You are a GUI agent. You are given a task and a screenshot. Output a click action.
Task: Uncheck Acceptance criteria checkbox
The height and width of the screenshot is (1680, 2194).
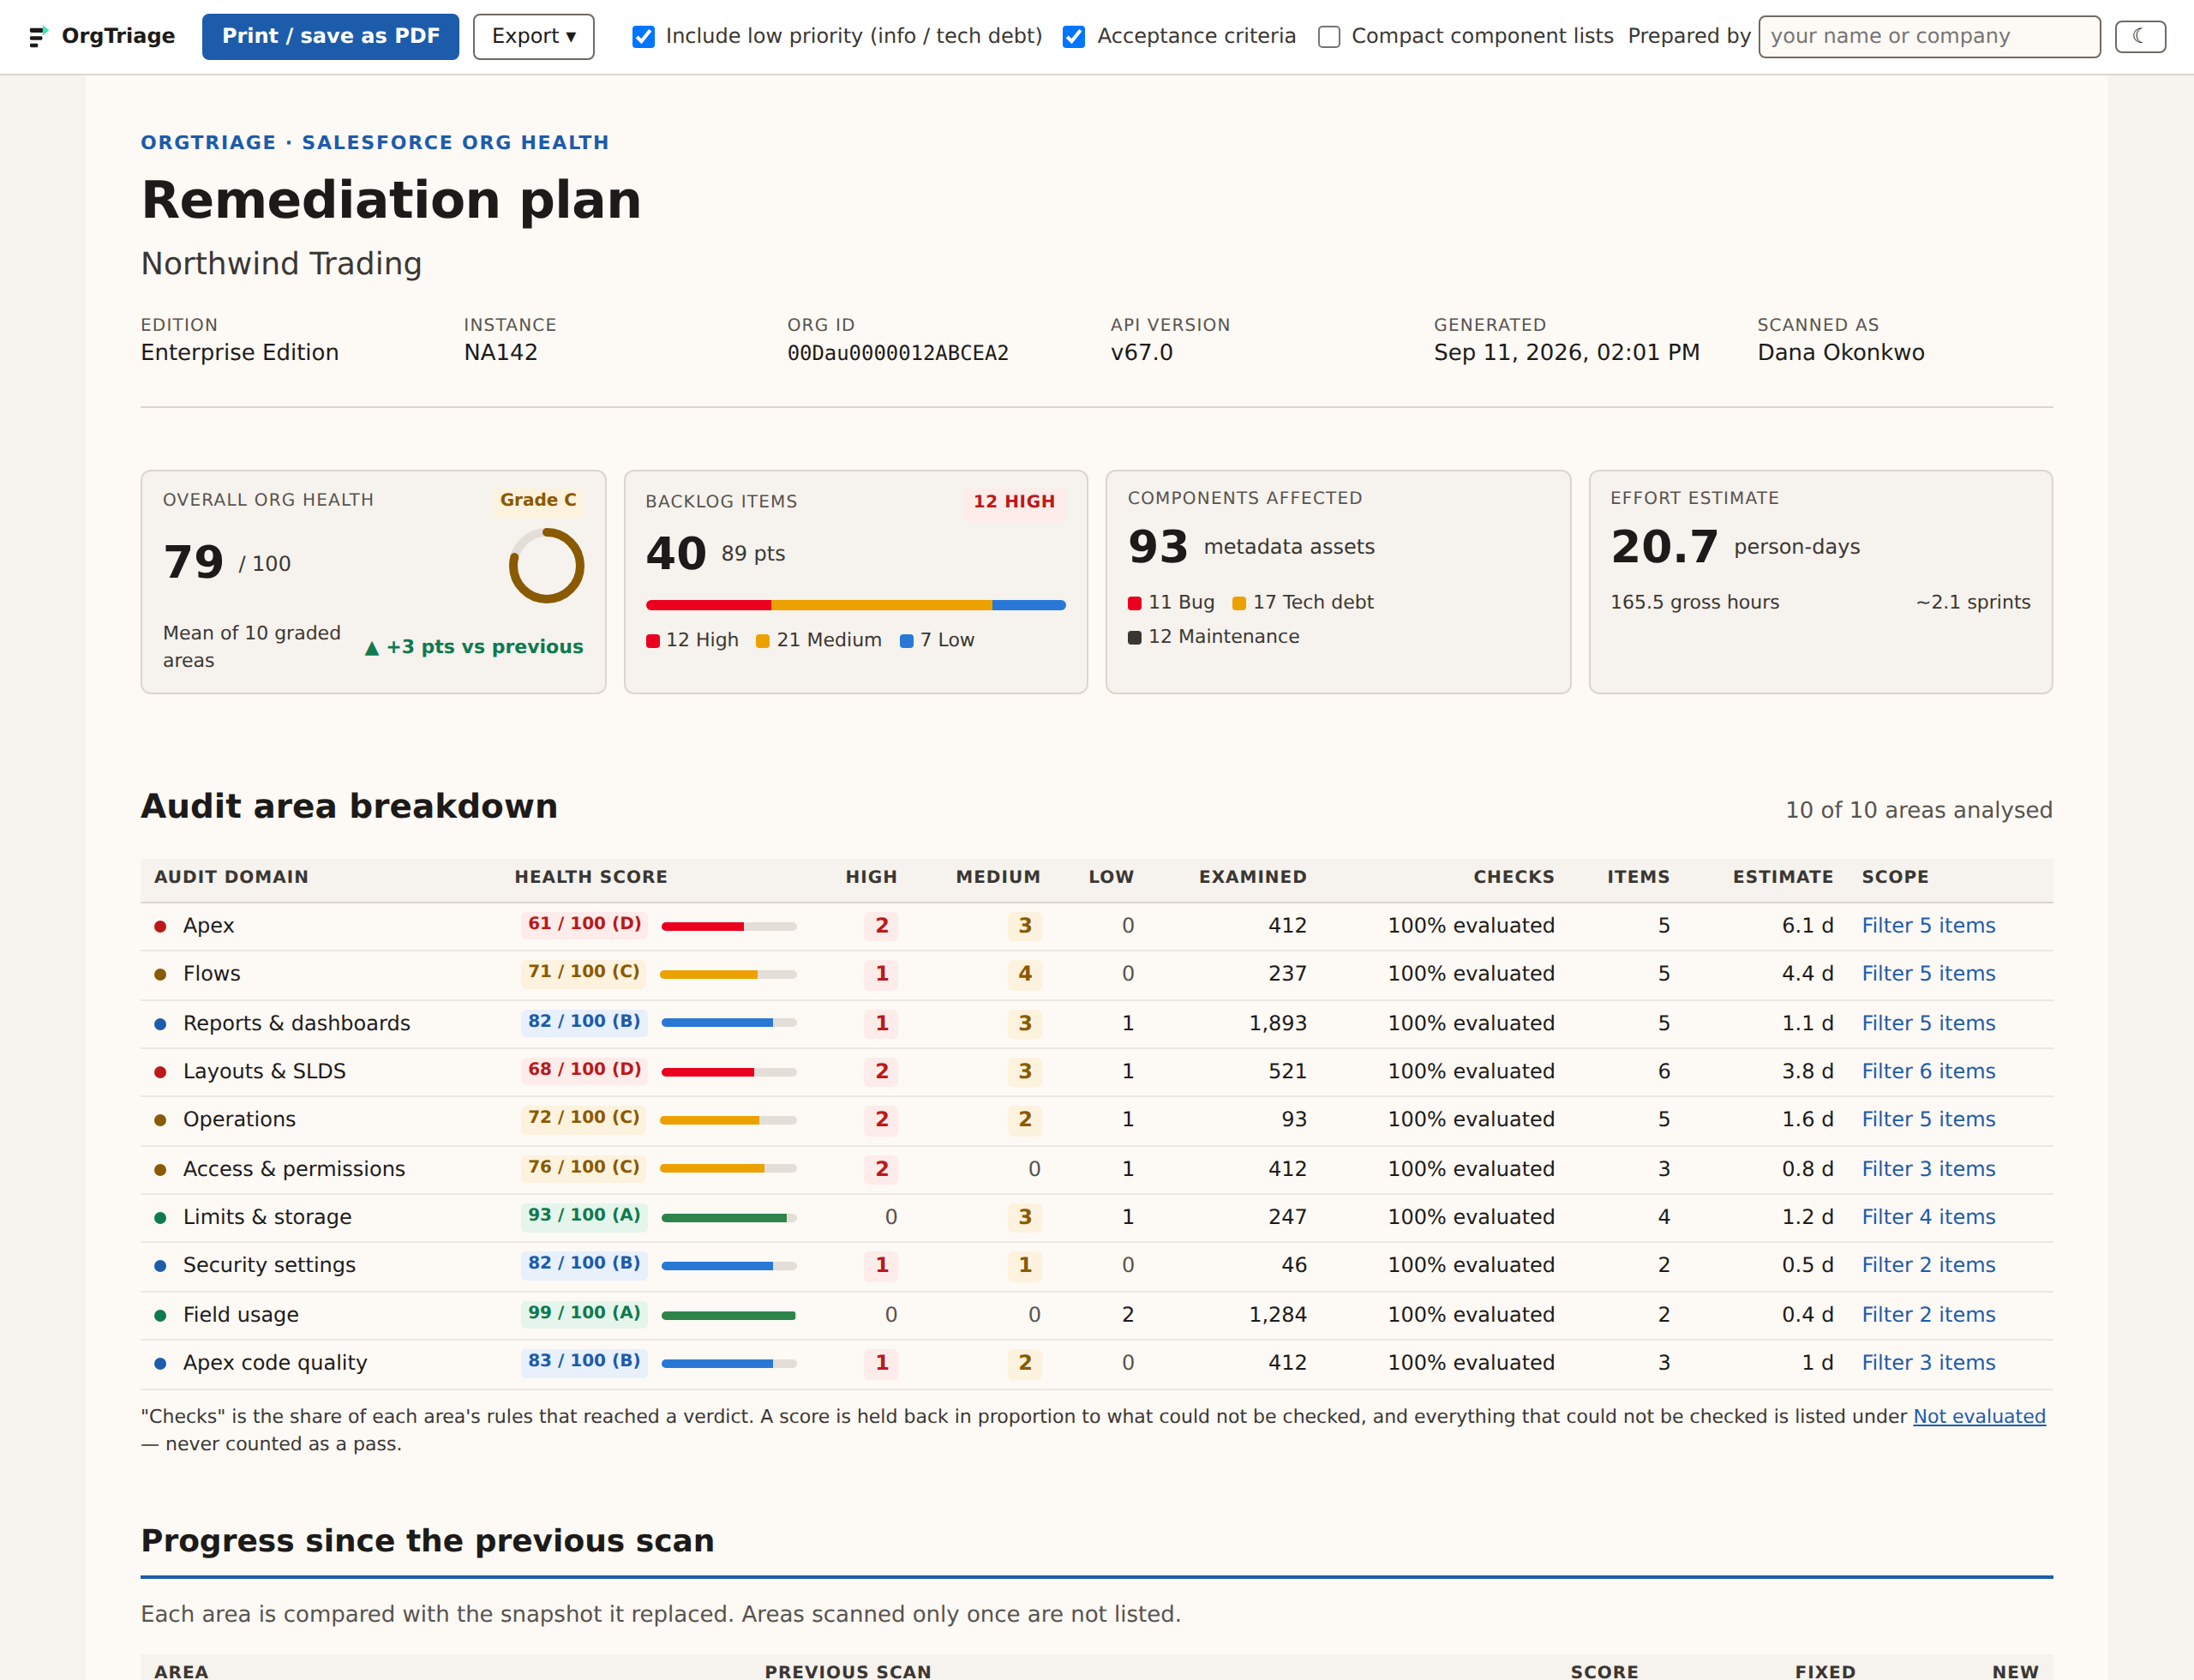click(x=1073, y=37)
